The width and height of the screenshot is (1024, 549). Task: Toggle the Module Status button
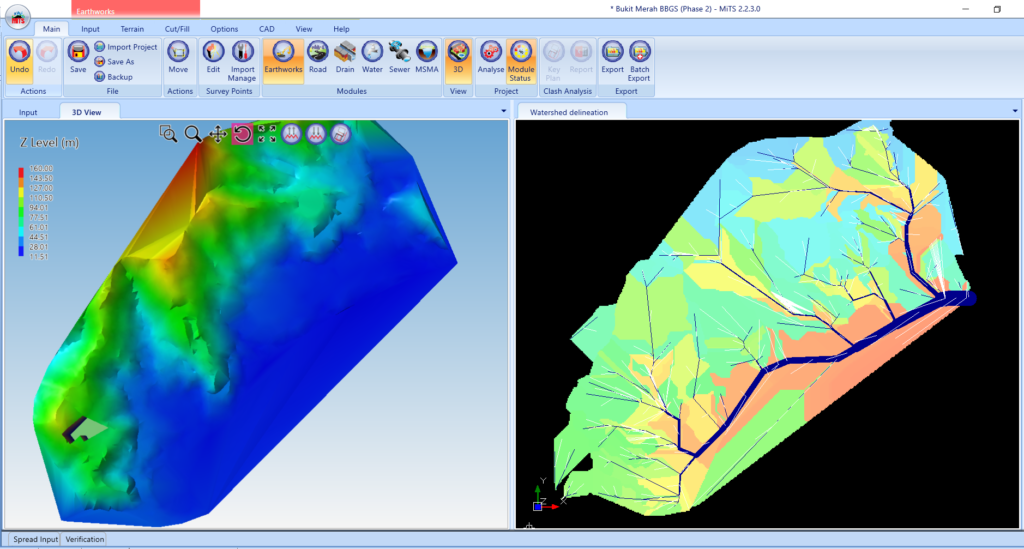tap(520, 61)
